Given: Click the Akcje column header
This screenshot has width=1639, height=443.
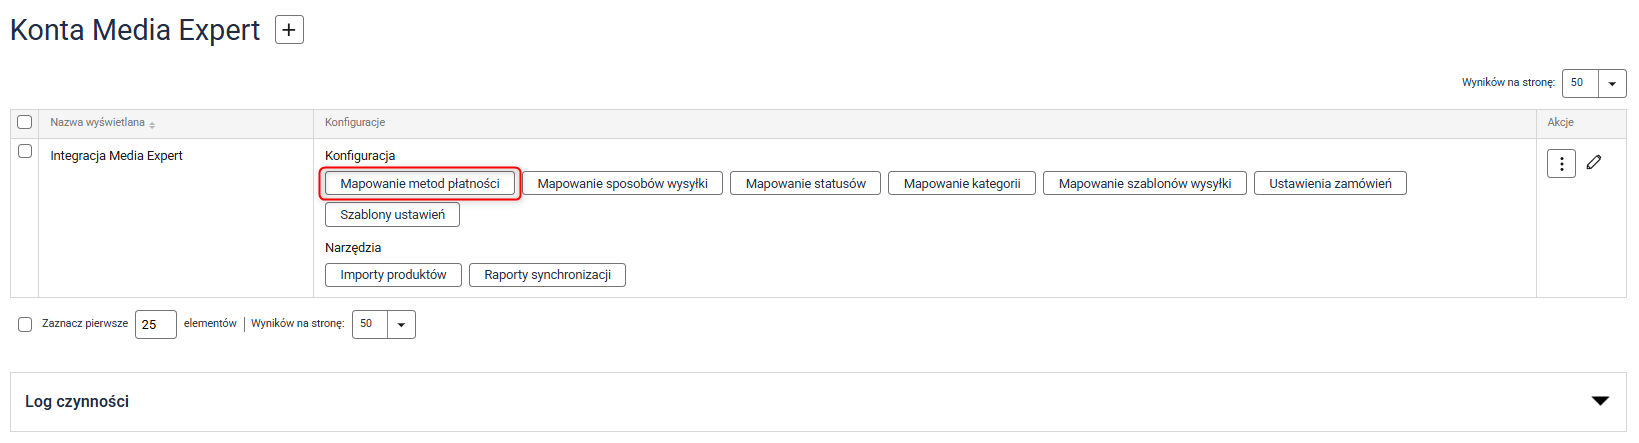Looking at the screenshot, I should pos(1560,122).
